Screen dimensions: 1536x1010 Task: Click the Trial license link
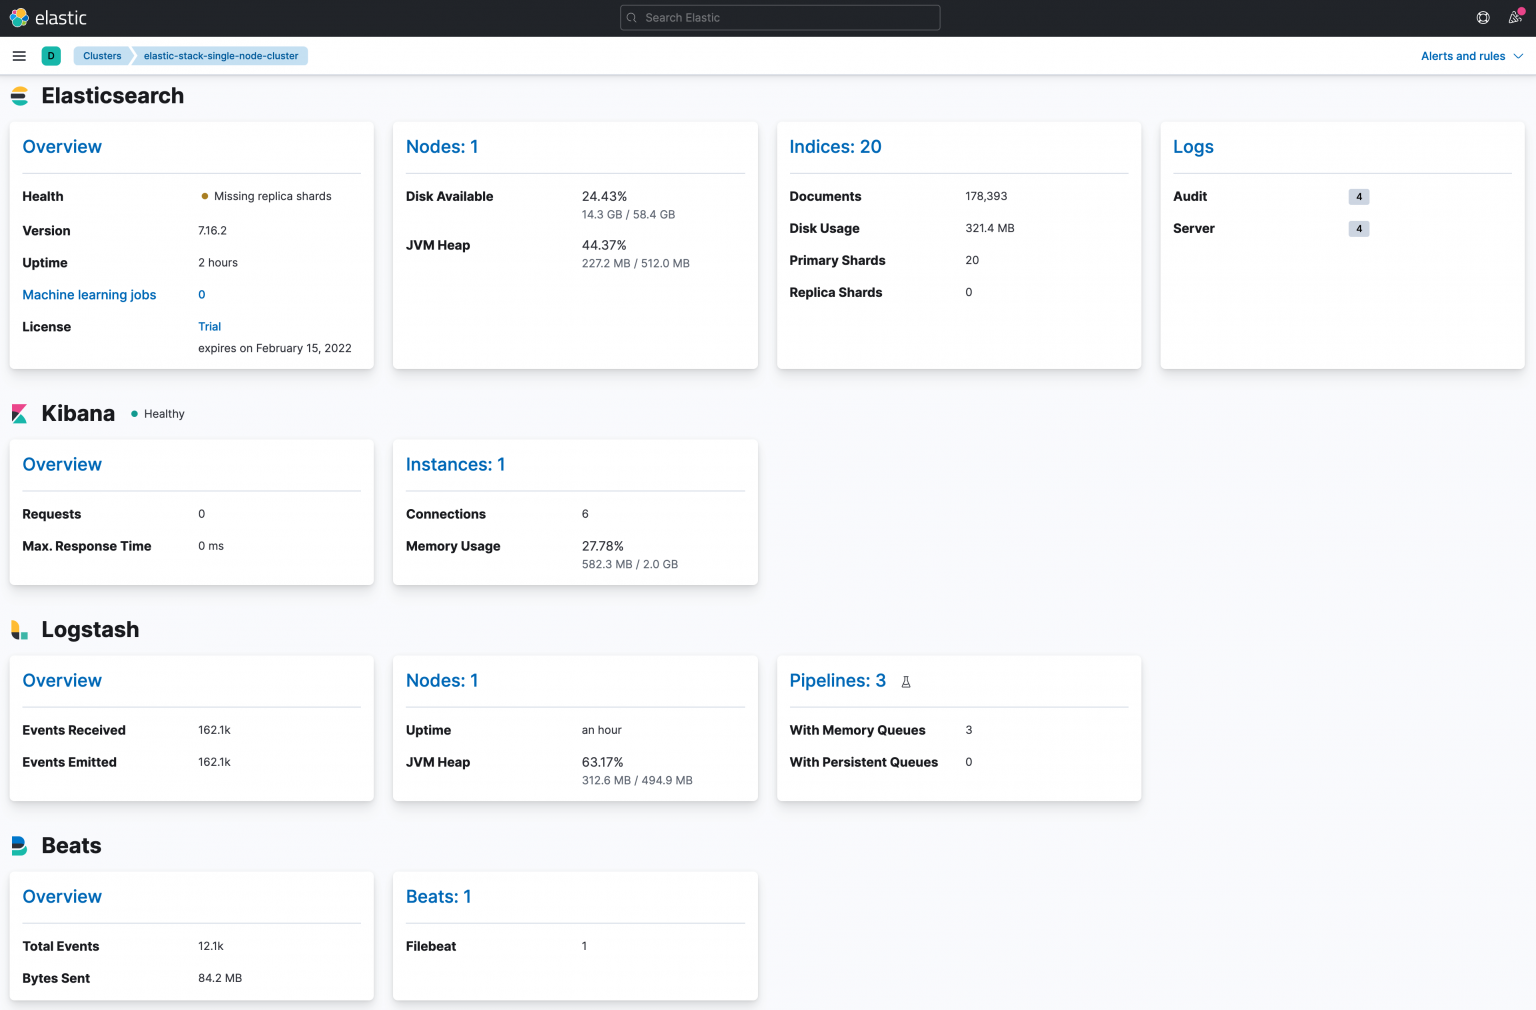pos(209,327)
